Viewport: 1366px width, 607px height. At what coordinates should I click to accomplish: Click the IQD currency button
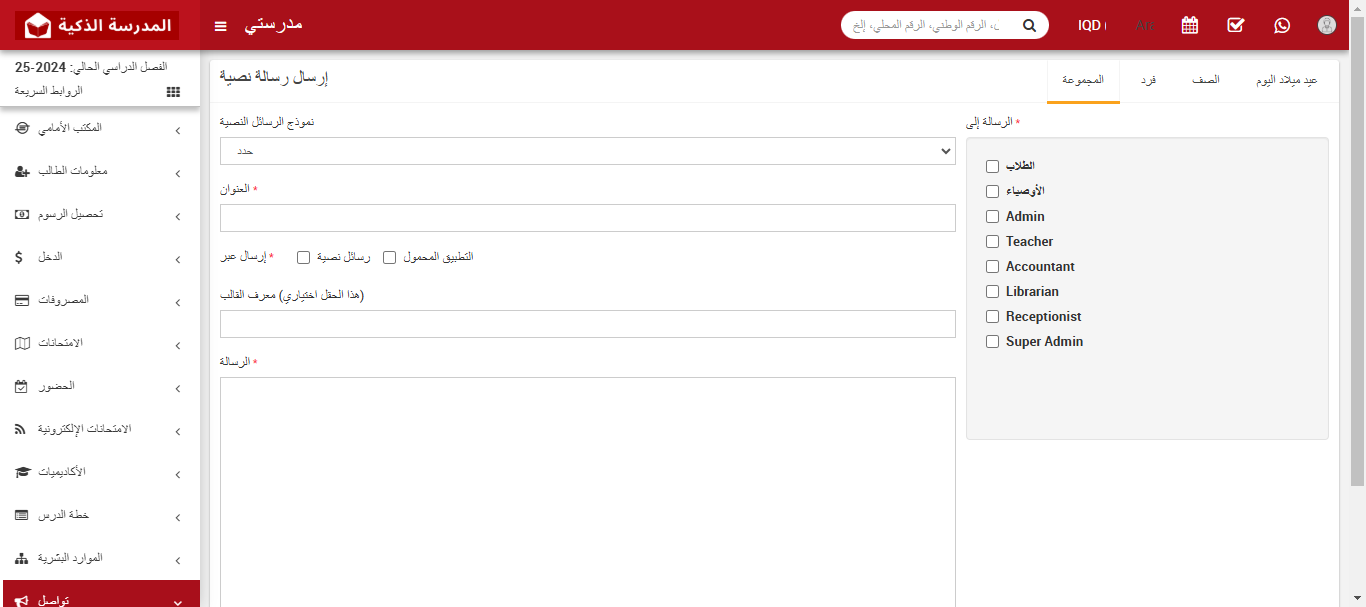1091,25
